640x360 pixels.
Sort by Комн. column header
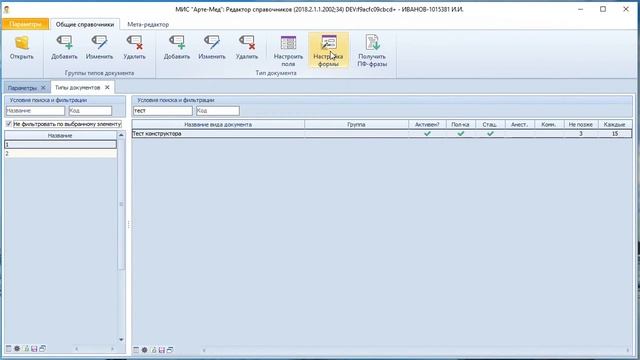(549, 124)
